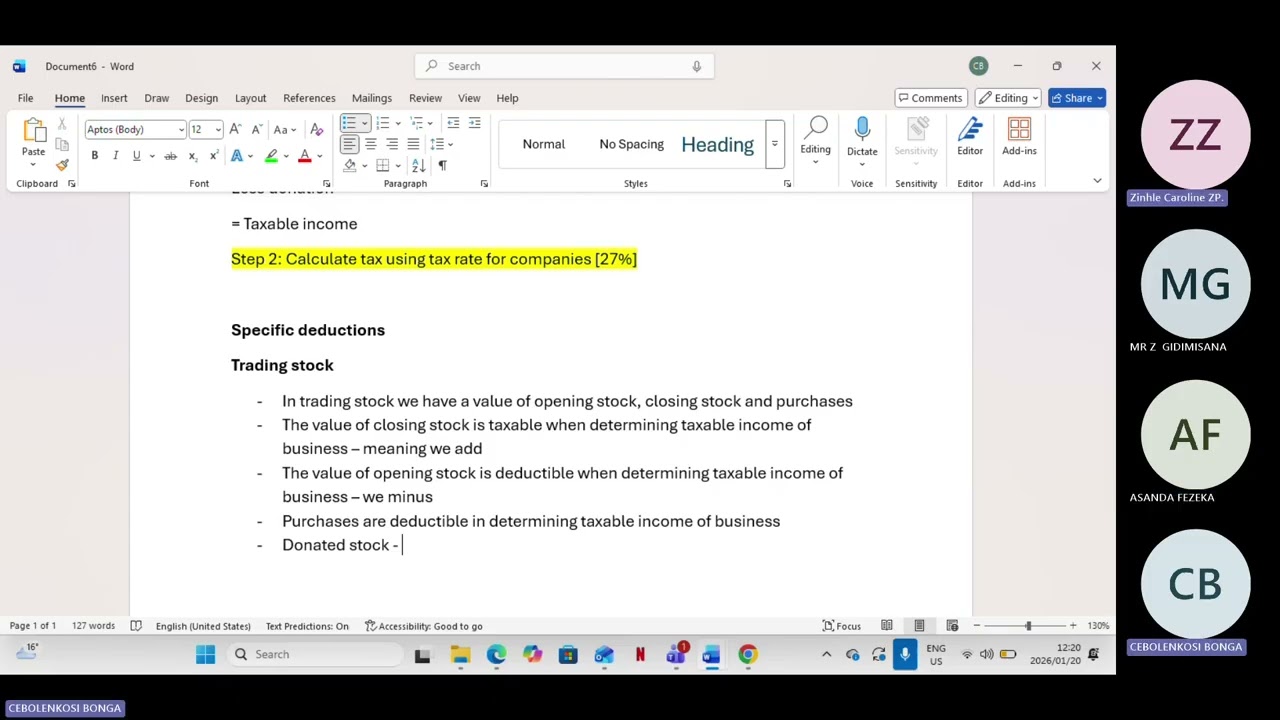Expand the multilevel list dropdown
The image size is (1280, 720).
tap(431, 123)
